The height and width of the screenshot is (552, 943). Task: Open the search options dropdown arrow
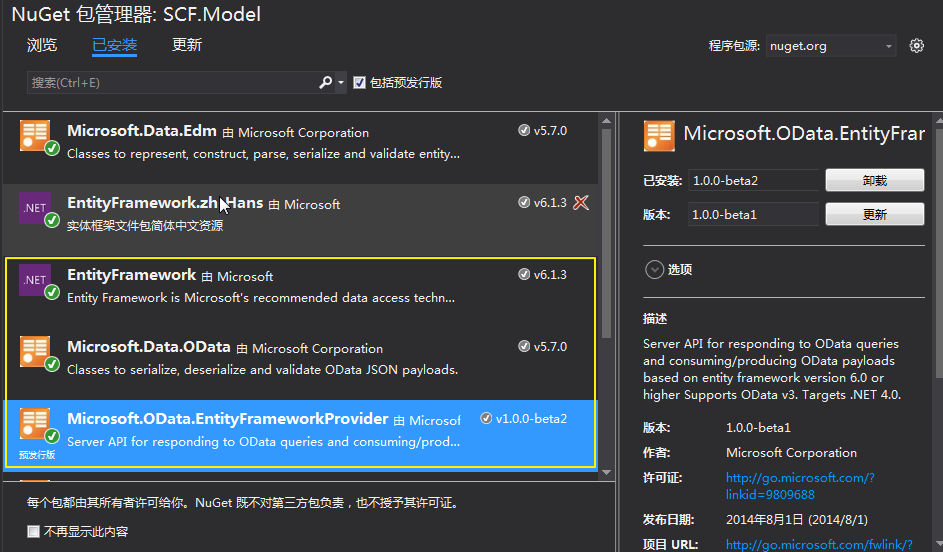[x=341, y=83]
